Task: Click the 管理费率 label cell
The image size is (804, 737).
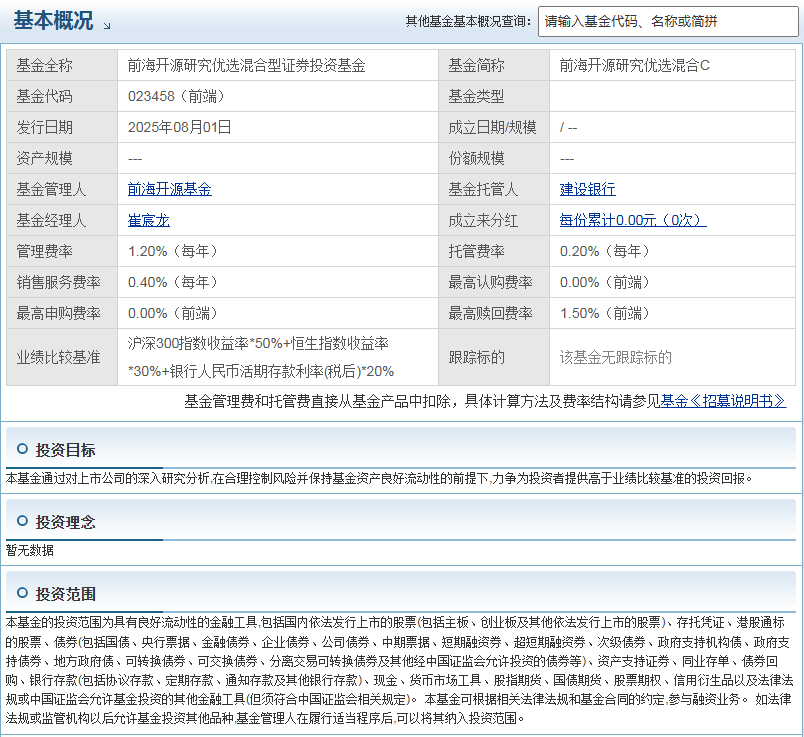Action: tap(62, 251)
